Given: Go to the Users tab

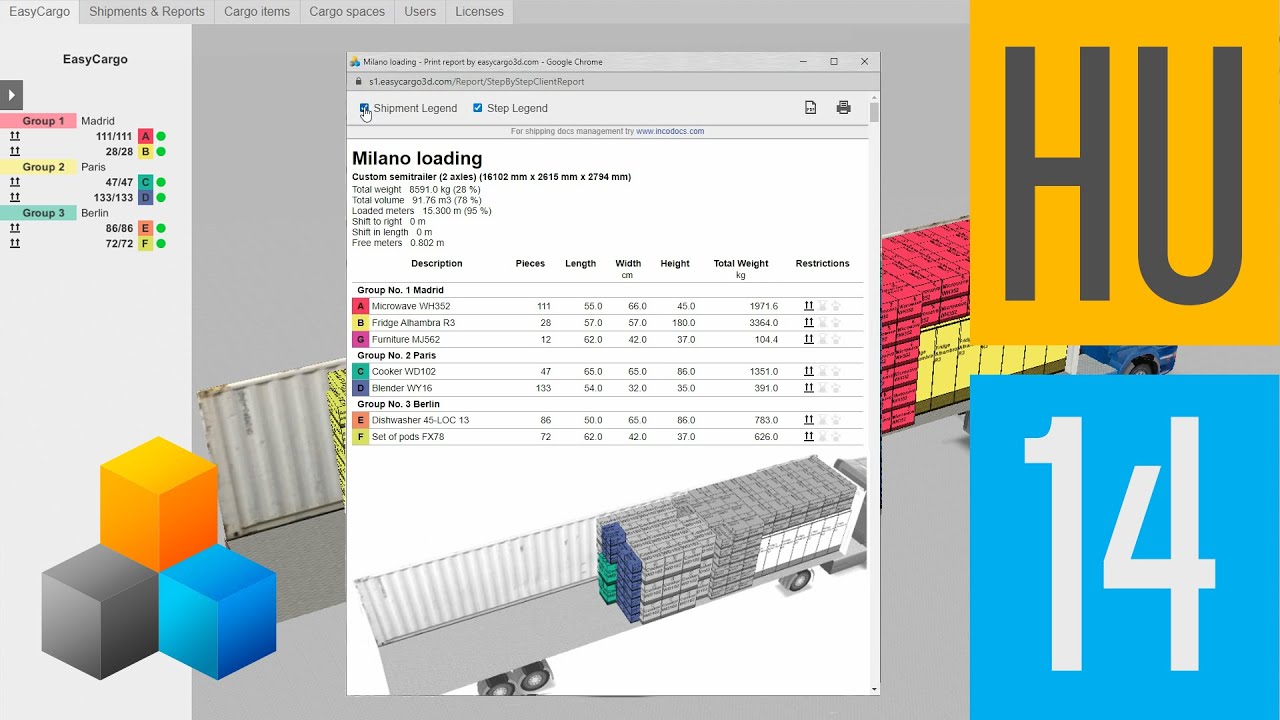Looking at the screenshot, I should [x=420, y=12].
